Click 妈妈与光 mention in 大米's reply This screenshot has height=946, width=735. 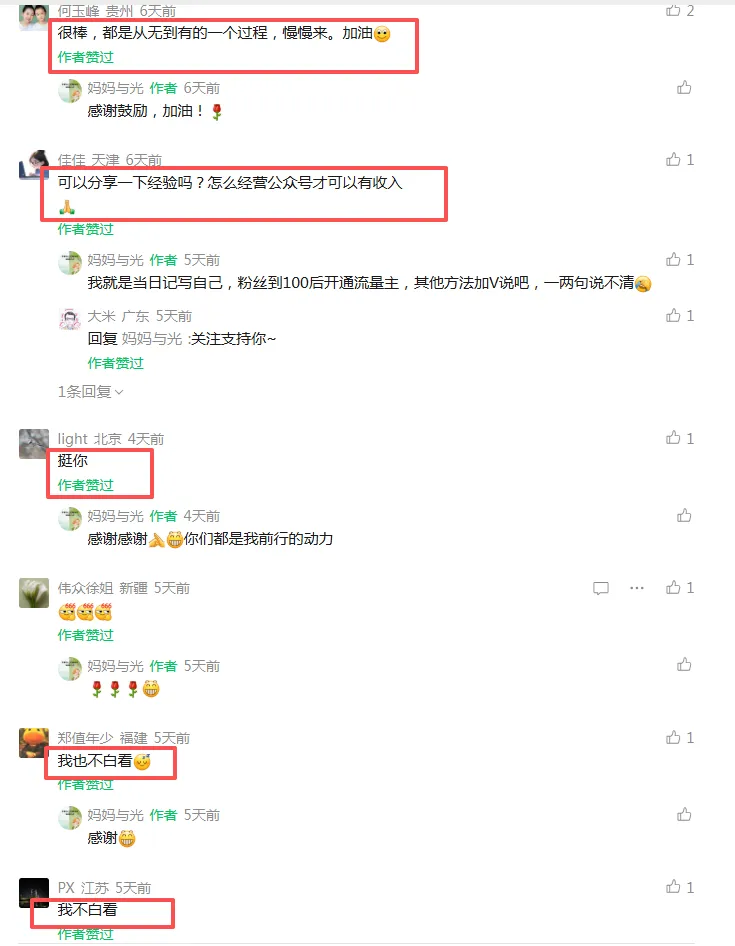point(152,339)
